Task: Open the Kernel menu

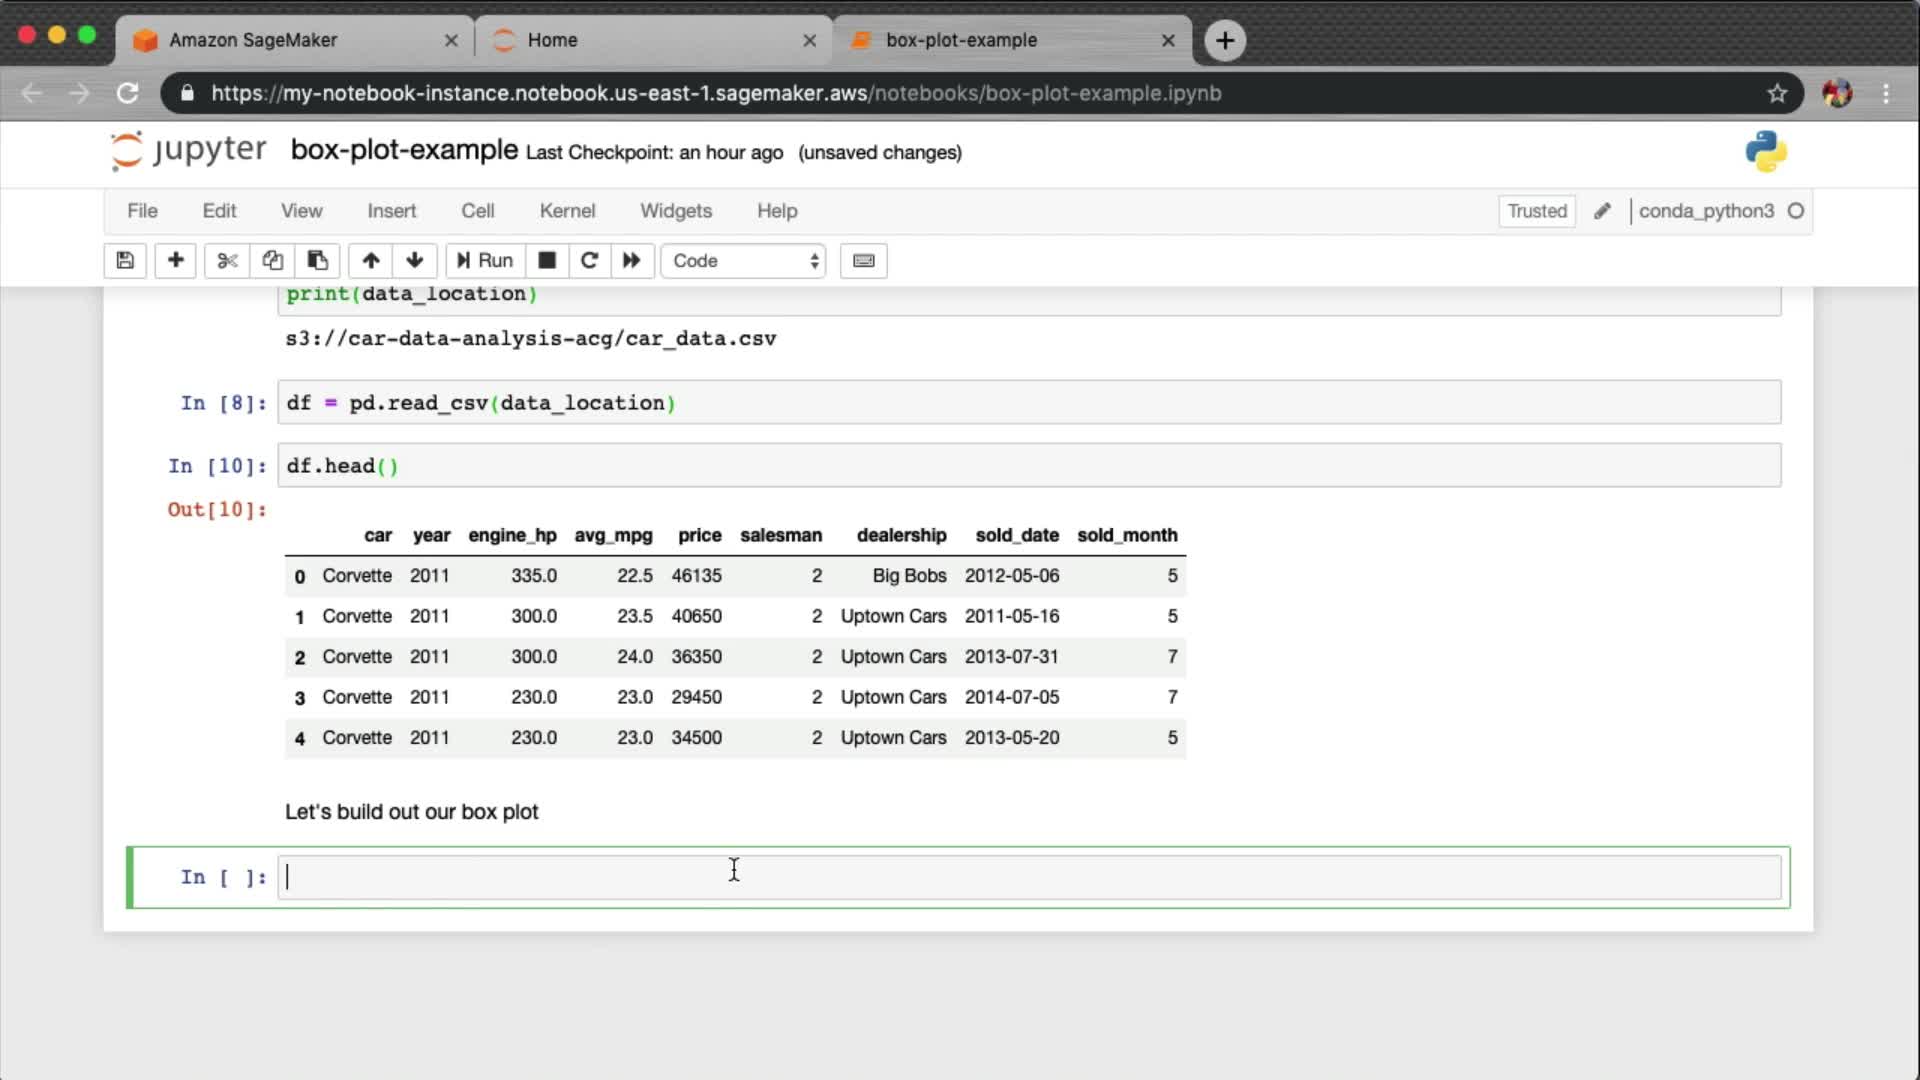Action: pyautogui.click(x=567, y=211)
